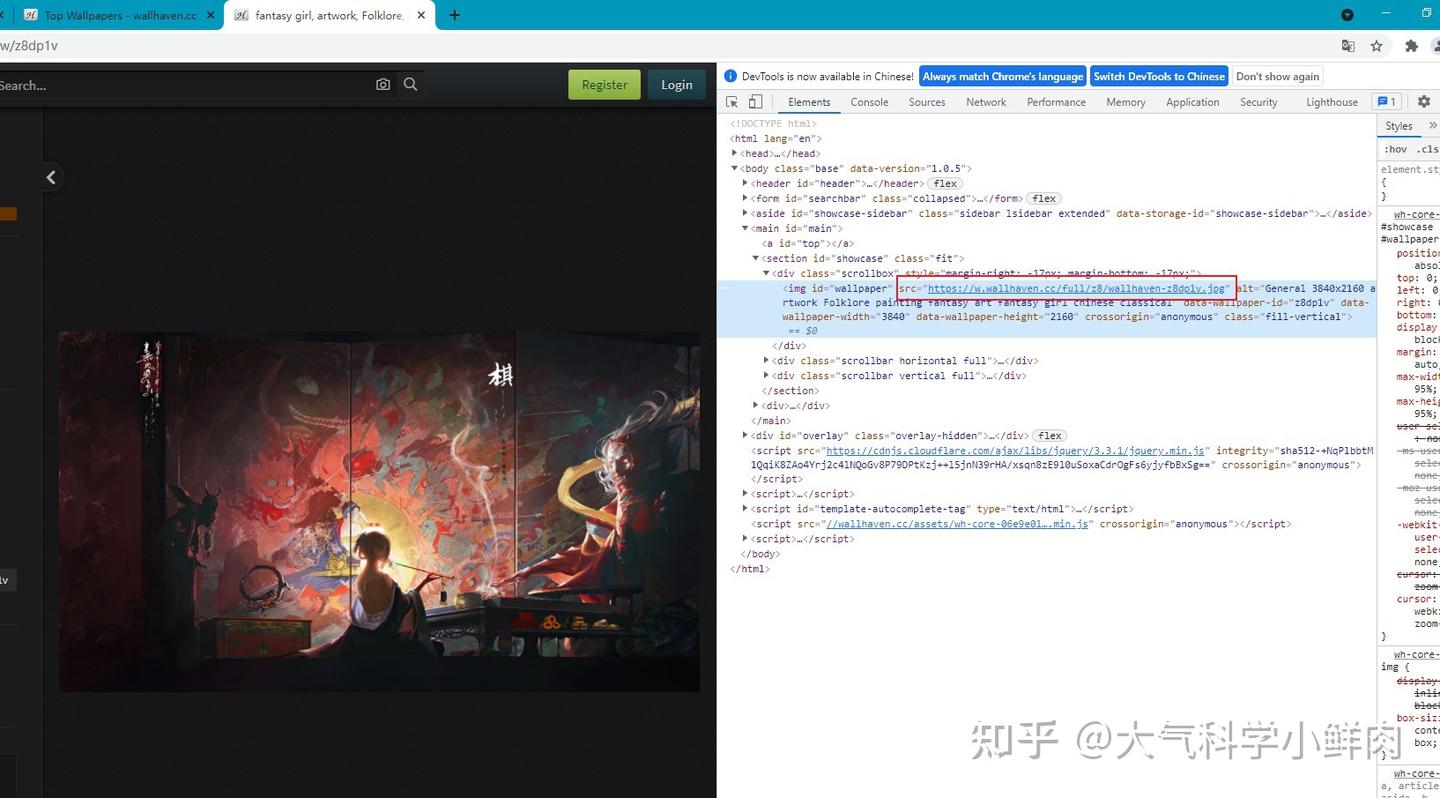The height and width of the screenshot is (798, 1440).
Task: Open the browser extensions puzzle icon
Action: pyautogui.click(x=1411, y=46)
